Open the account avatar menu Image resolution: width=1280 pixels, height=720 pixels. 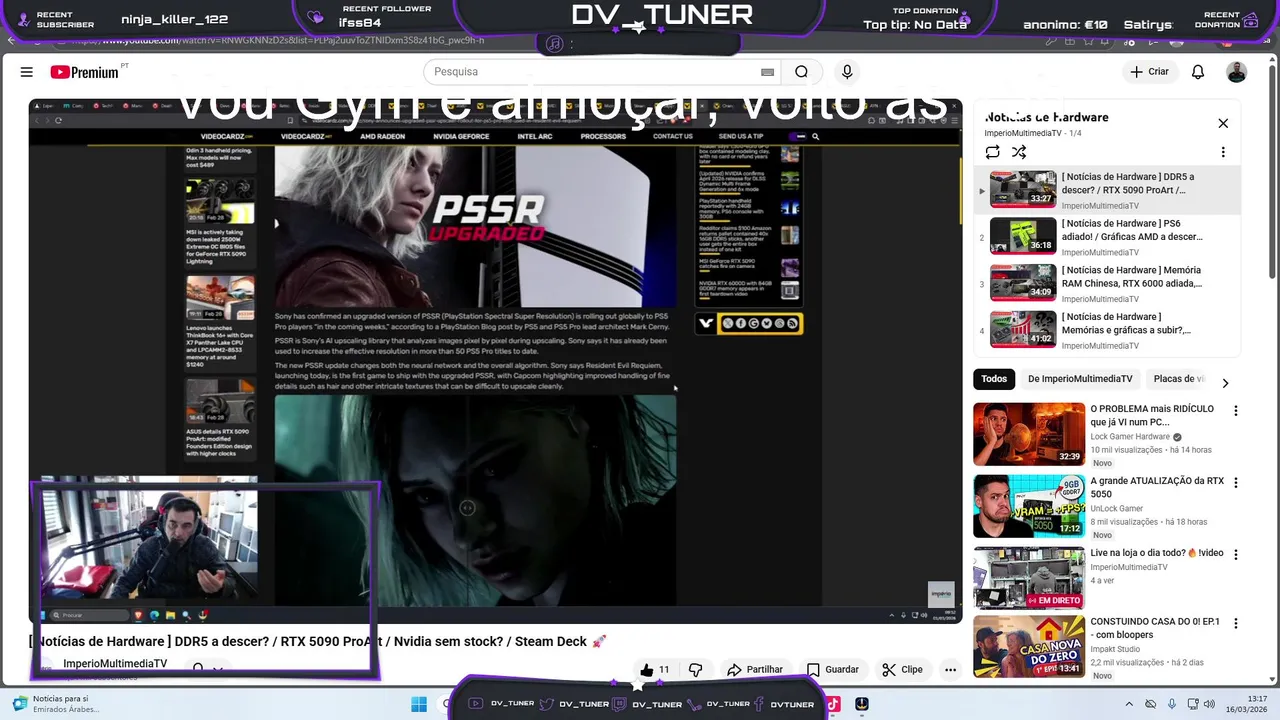click(1237, 72)
